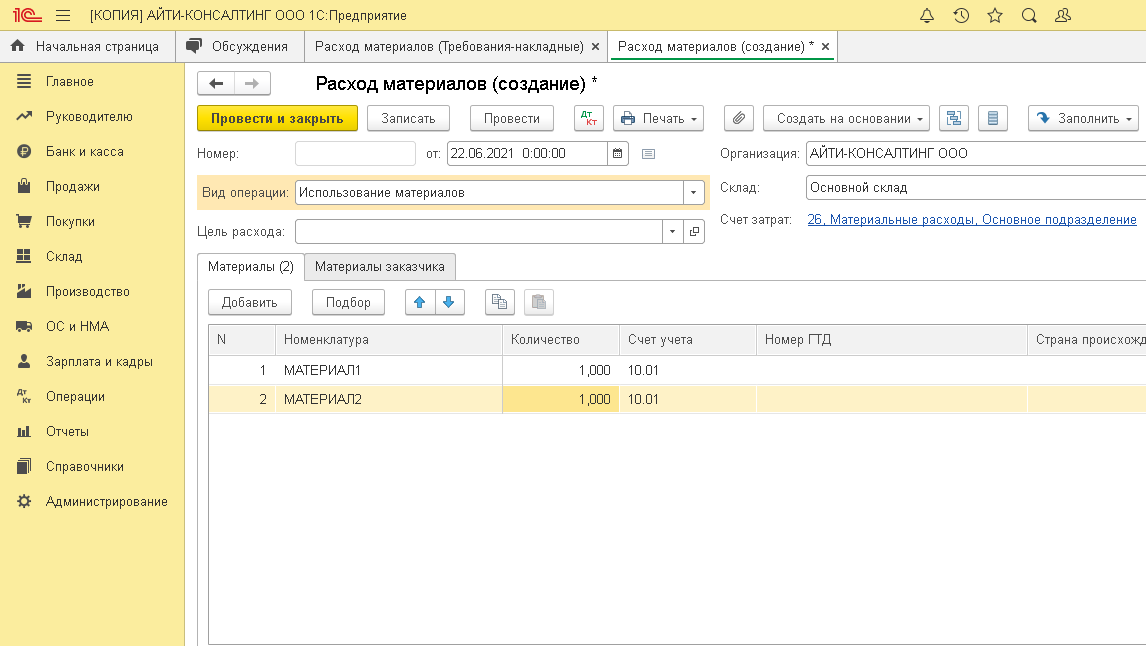The image size is (1146, 646).
Task: Open the Счет затрат link
Action: [971, 219]
